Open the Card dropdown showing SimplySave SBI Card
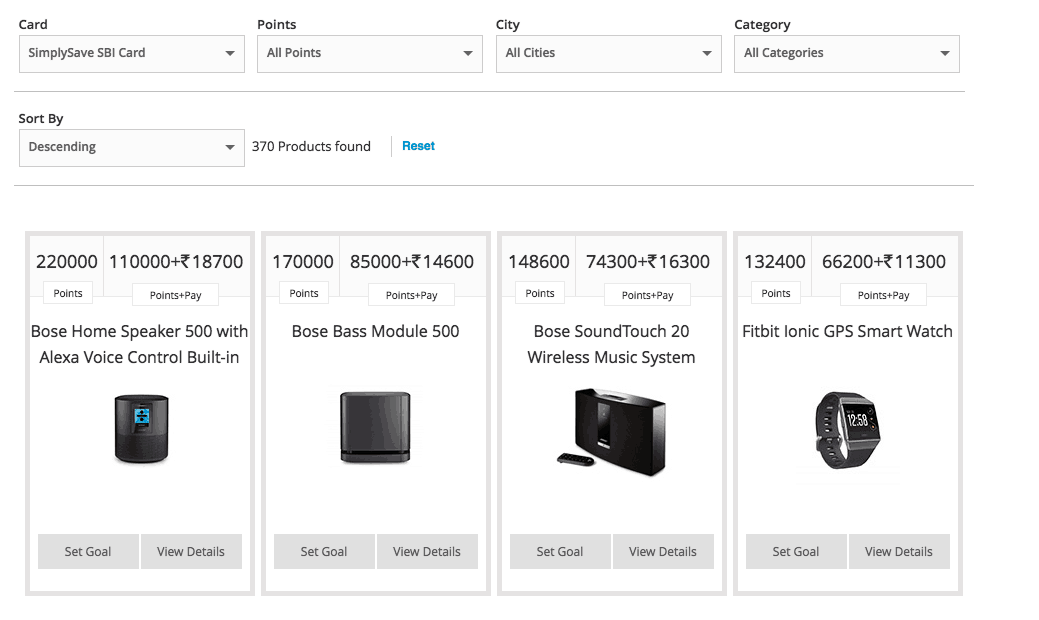 pyautogui.click(x=131, y=54)
